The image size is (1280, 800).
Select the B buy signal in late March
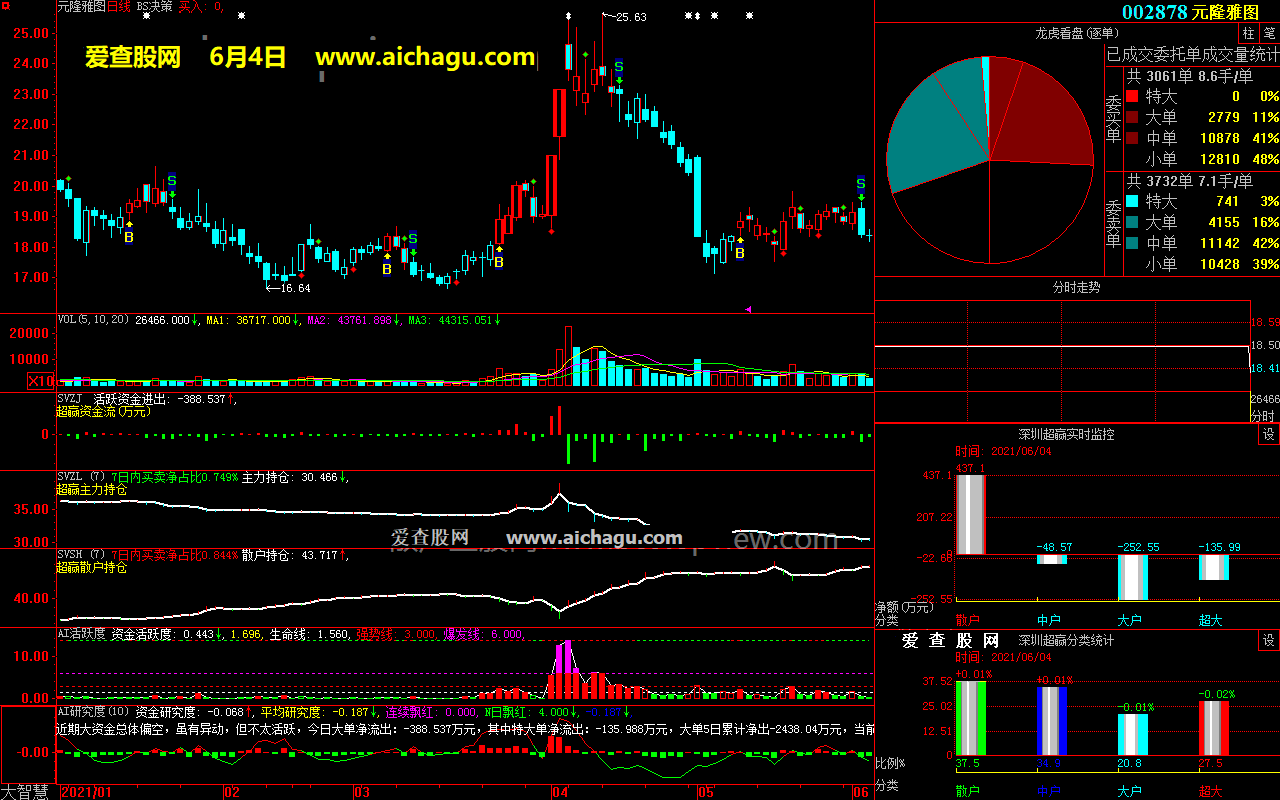[x=498, y=262]
